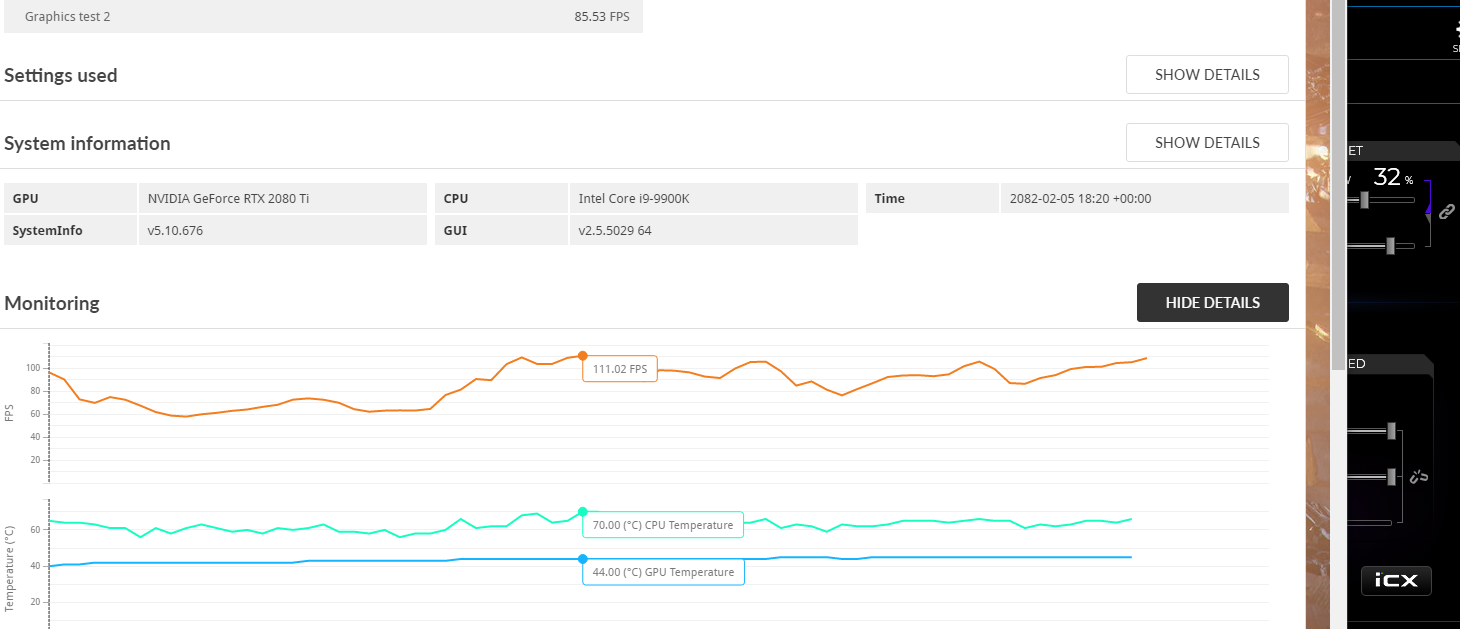The height and width of the screenshot is (629, 1460).
Task: Click the CPU label cell
Action: click(x=501, y=198)
